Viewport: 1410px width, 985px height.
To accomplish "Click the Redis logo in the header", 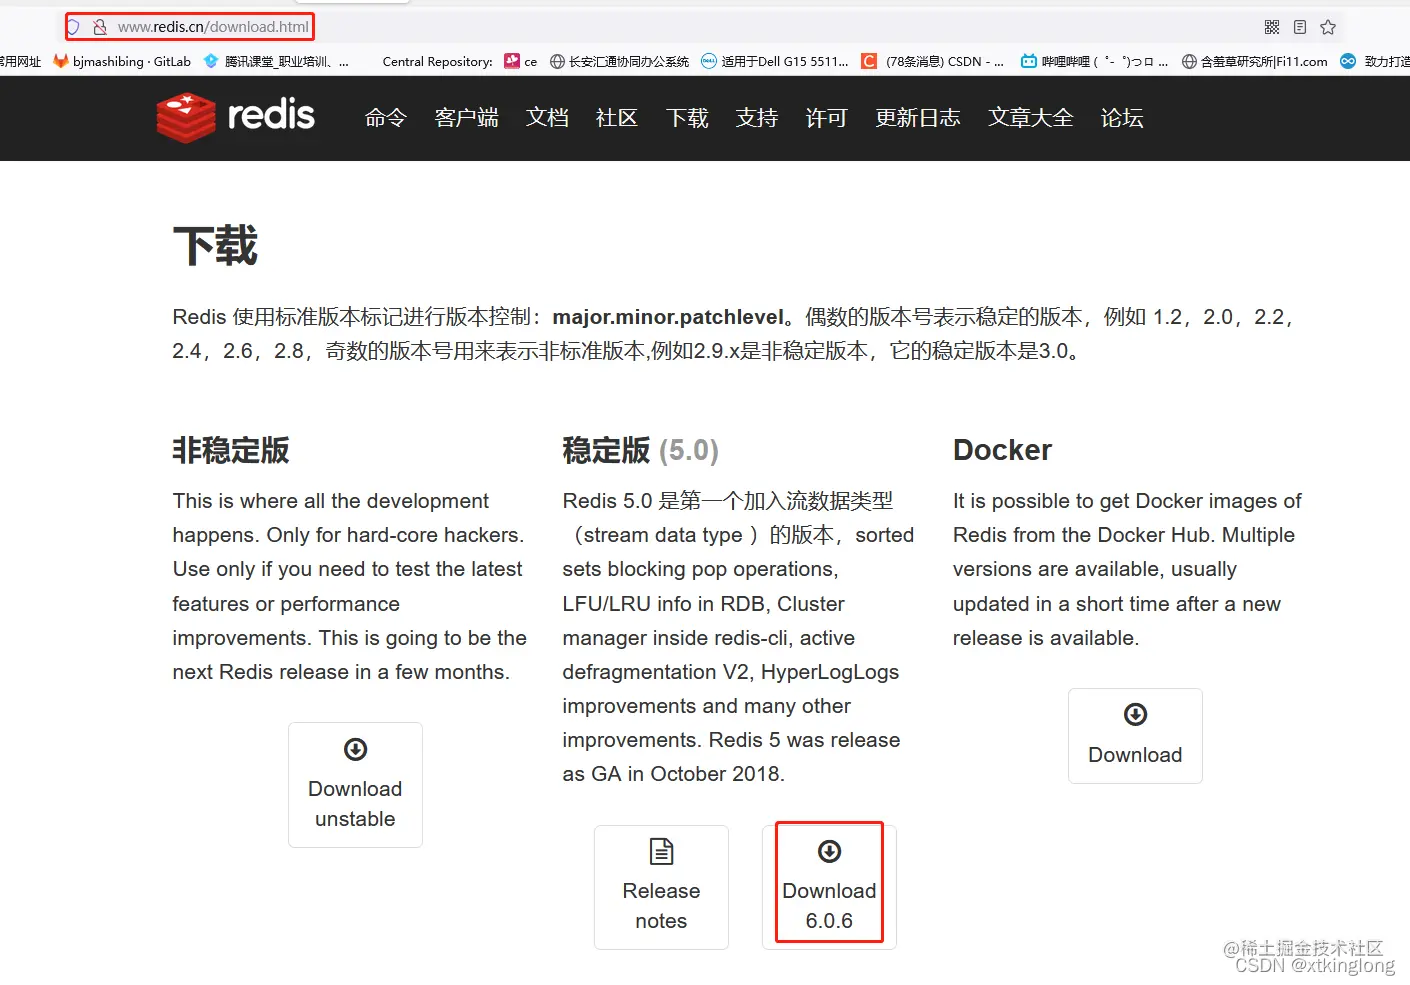I will (236, 117).
